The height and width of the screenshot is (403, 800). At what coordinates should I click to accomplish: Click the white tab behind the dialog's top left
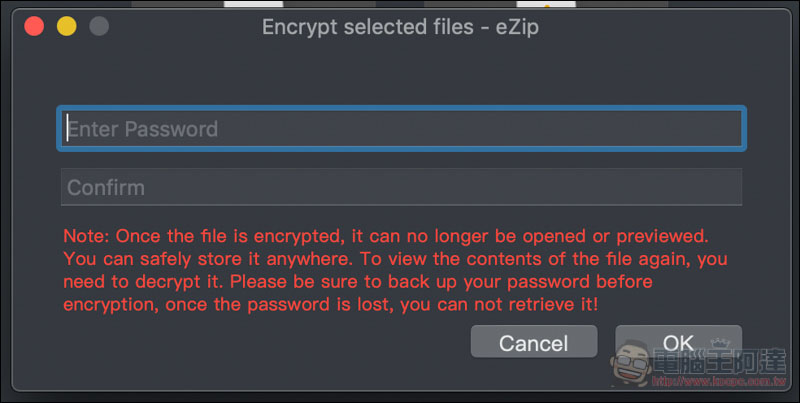tap(254, 4)
